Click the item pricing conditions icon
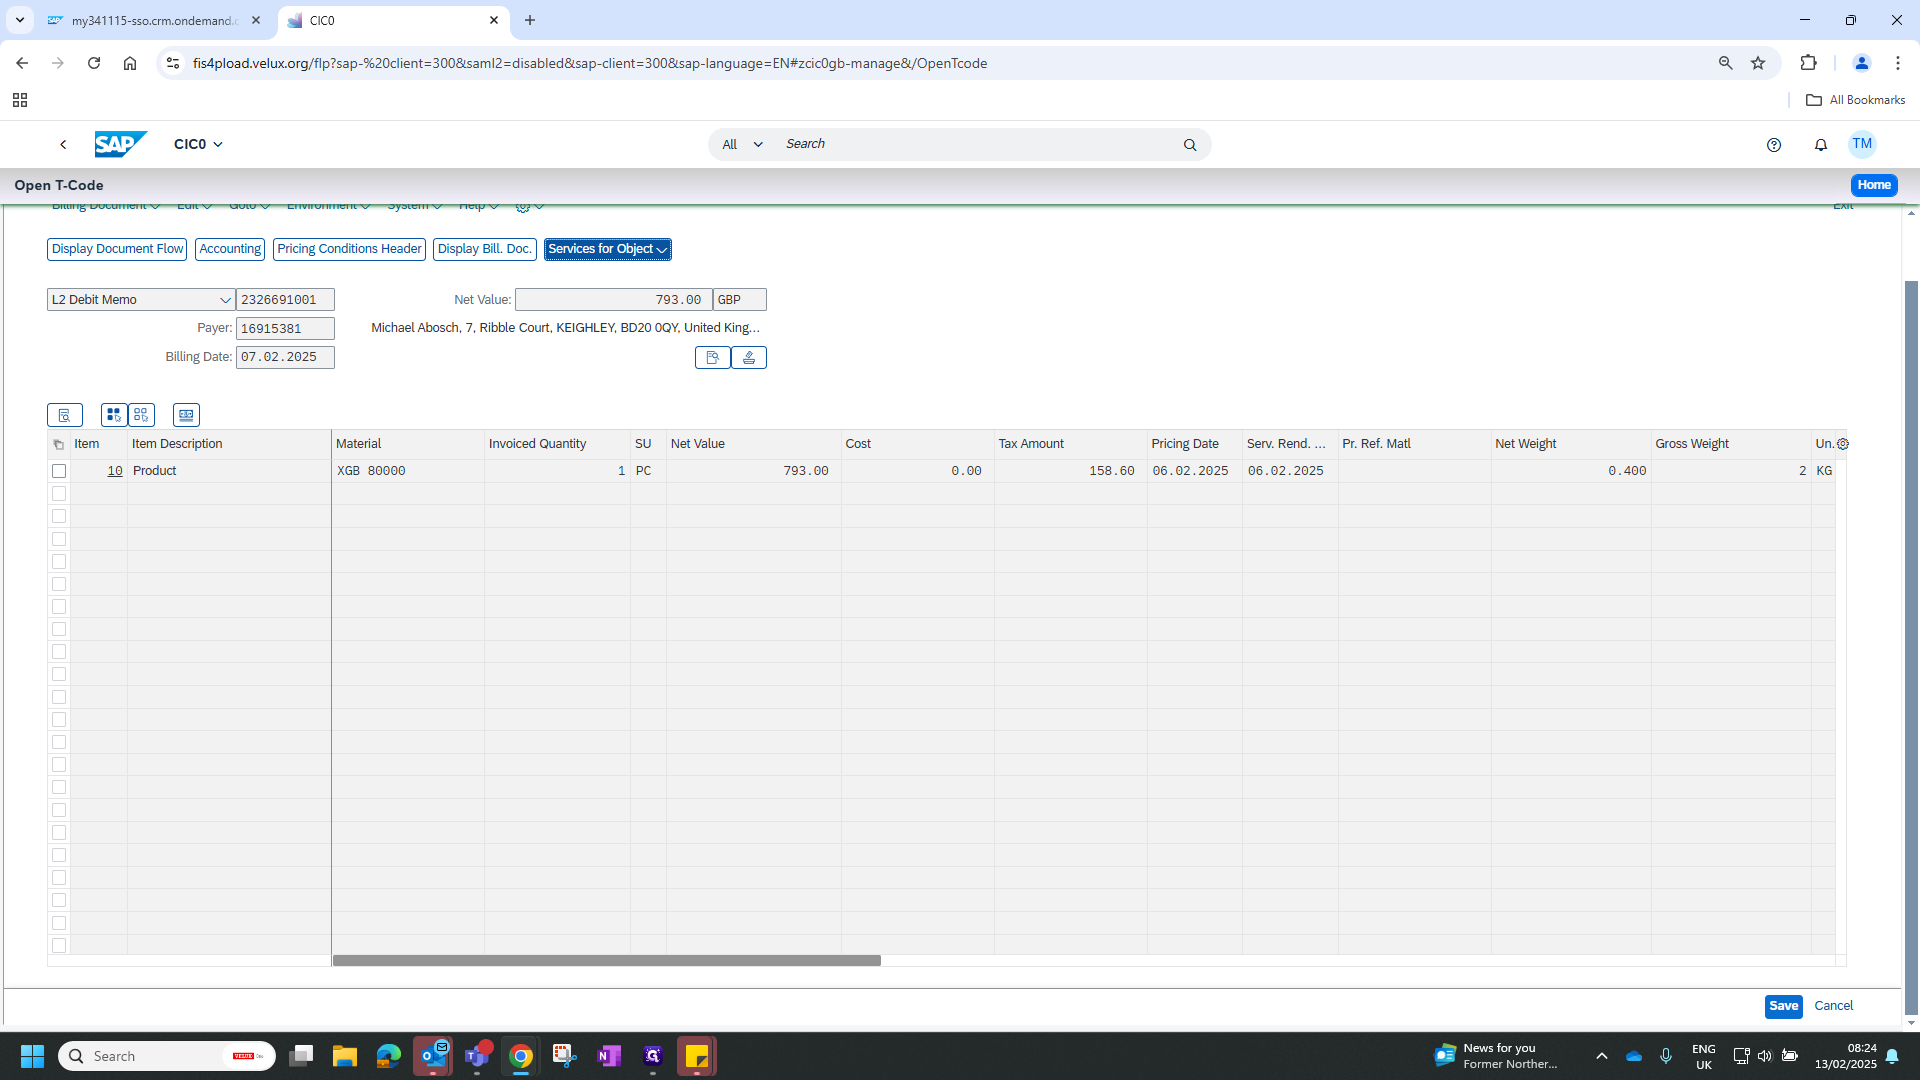Screen dimensions: 1920x1080 tap(186, 415)
